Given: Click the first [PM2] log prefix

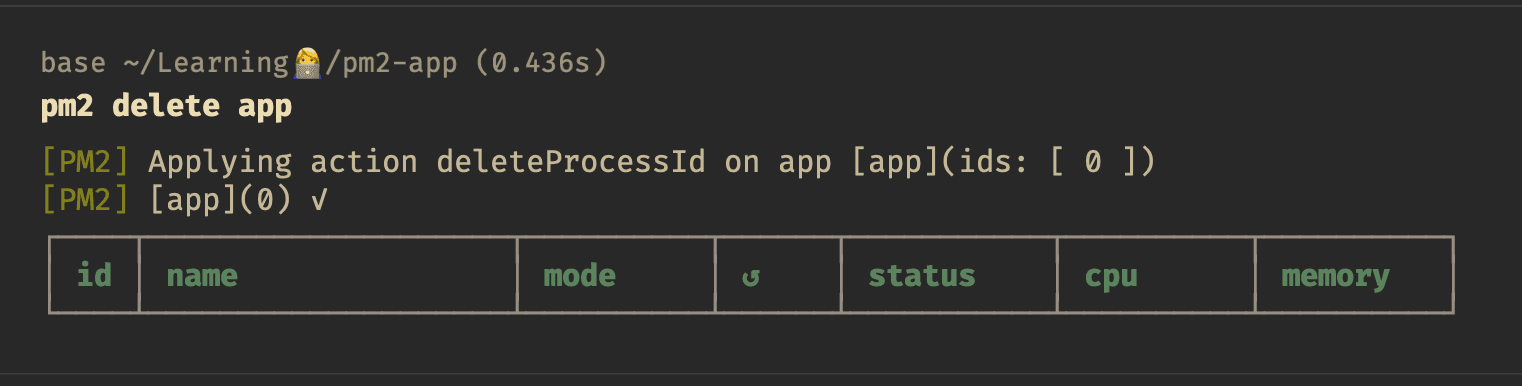Looking at the screenshot, I should (x=85, y=162).
